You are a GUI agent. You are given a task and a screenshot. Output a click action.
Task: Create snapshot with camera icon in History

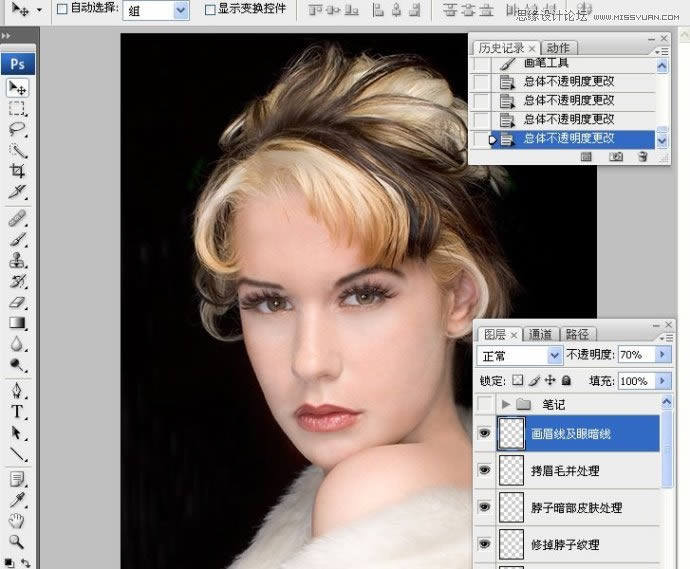click(x=616, y=157)
